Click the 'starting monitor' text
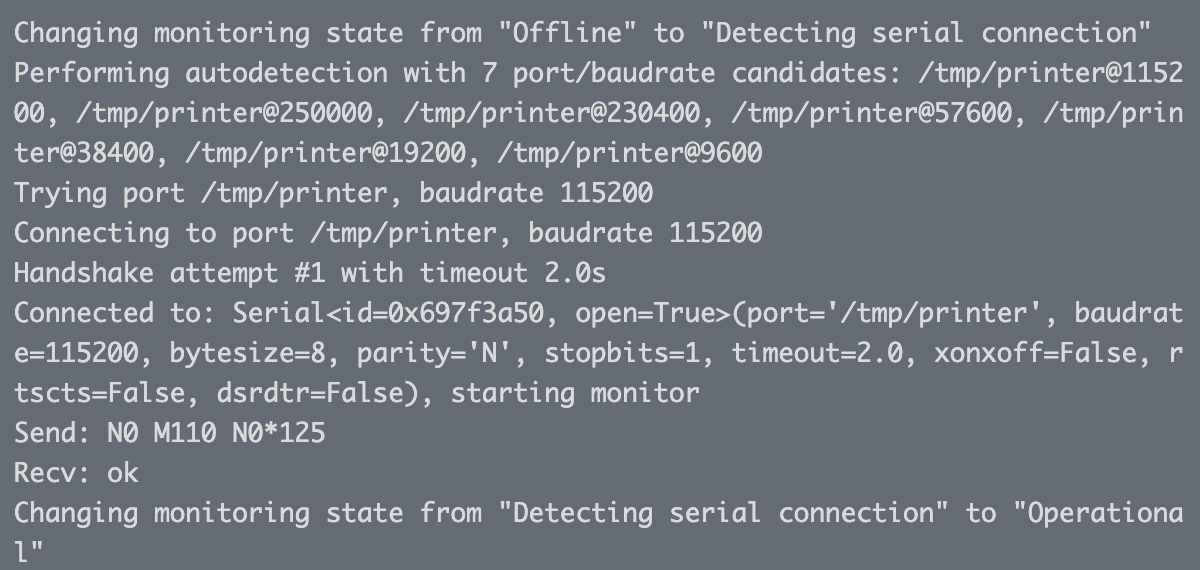This screenshot has width=1200, height=570. tap(575, 393)
